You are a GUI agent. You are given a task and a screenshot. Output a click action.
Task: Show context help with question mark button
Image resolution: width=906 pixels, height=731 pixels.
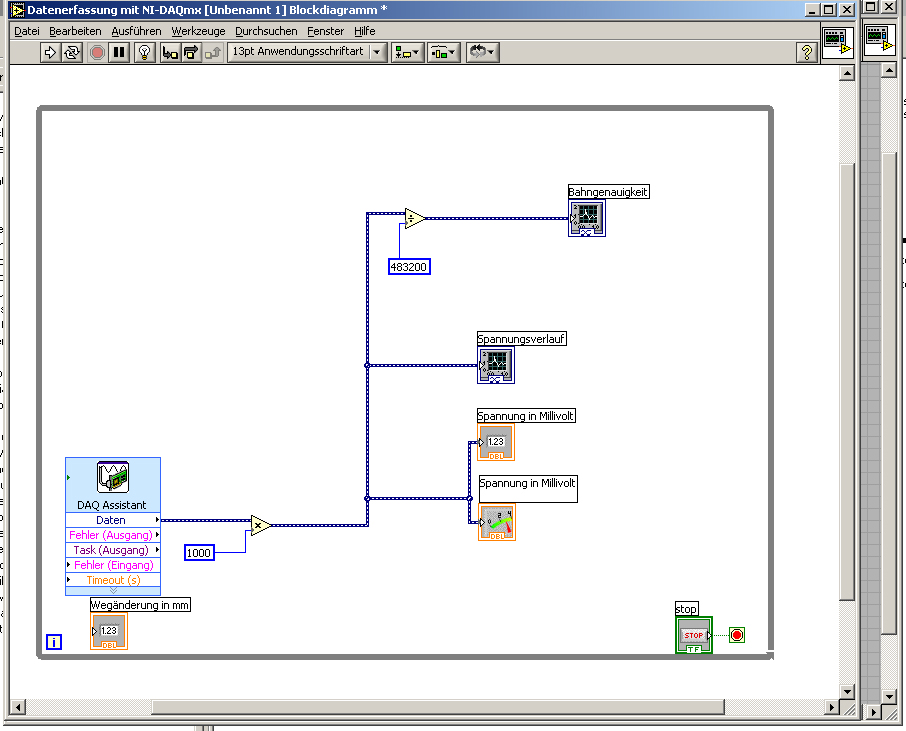(x=807, y=53)
